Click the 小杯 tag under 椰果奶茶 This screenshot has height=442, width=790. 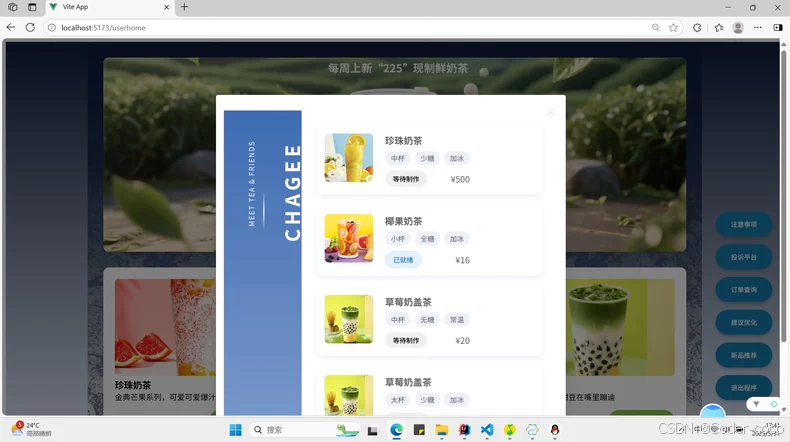point(398,239)
